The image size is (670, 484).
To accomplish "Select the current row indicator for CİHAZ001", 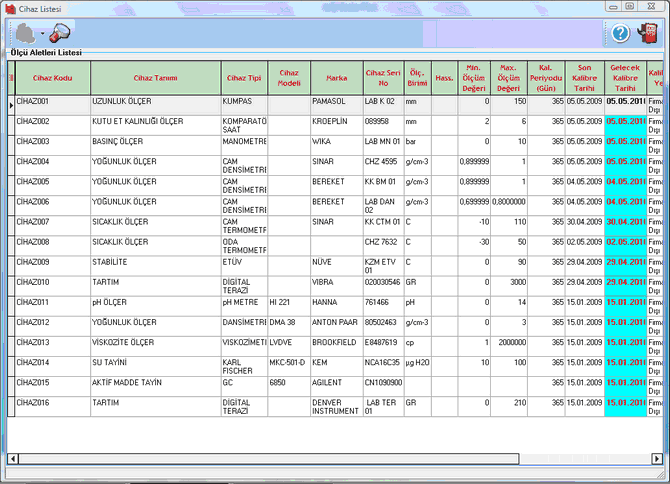I will (x=11, y=105).
